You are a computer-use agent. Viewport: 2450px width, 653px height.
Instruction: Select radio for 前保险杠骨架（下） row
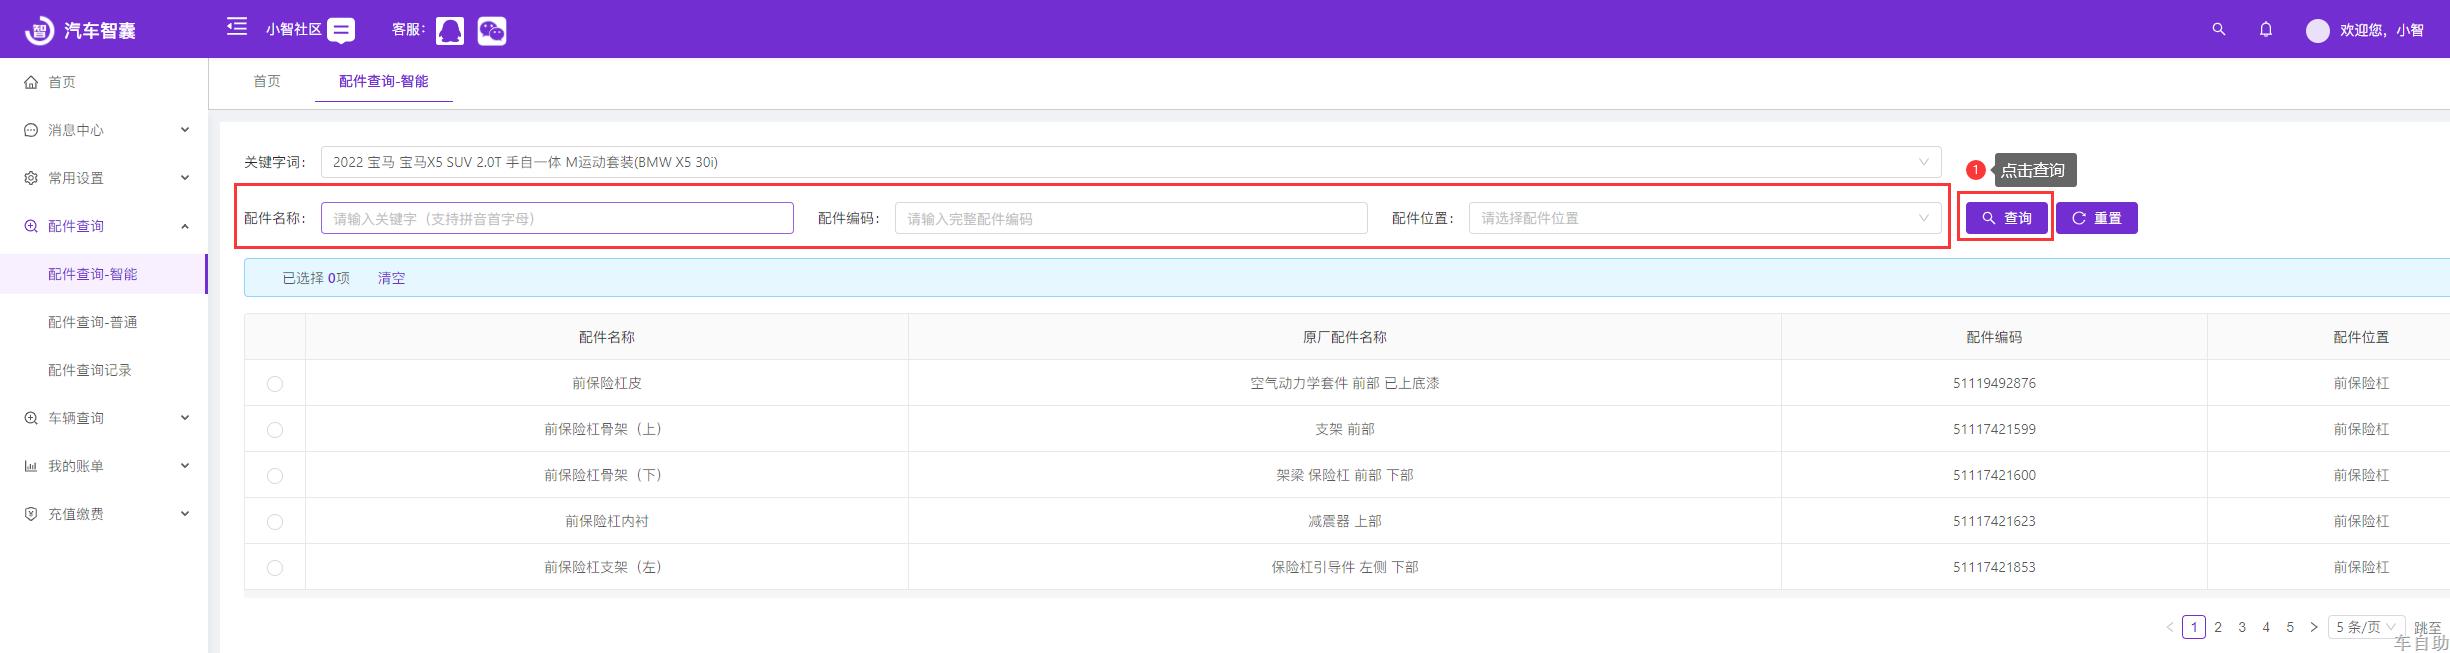[x=275, y=476]
